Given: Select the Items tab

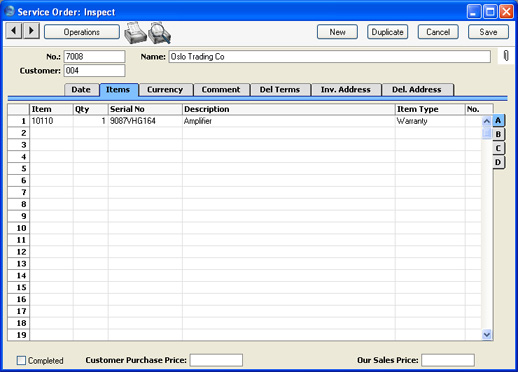Looking at the screenshot, I should [118, 90].
